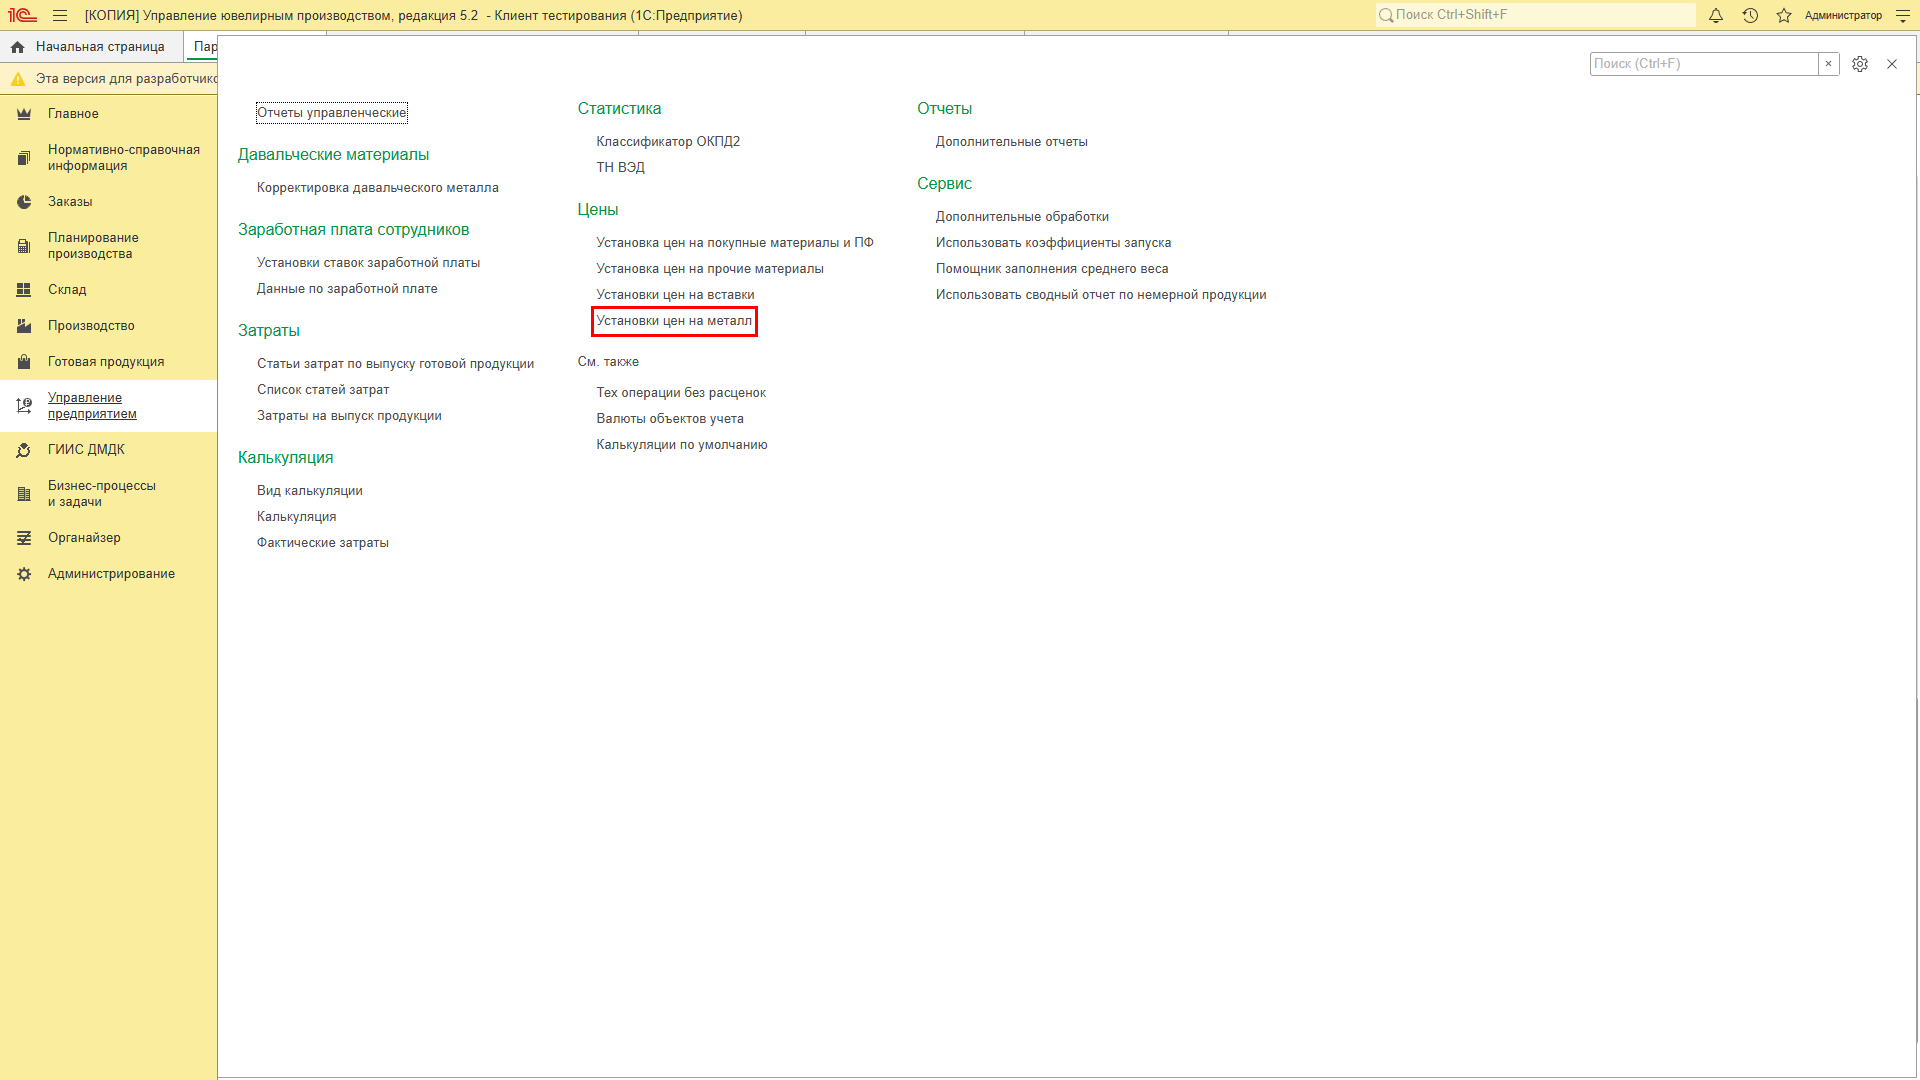Open menu settings gear icon
Screen dimensions: 1920x1080
[1860, 64]
